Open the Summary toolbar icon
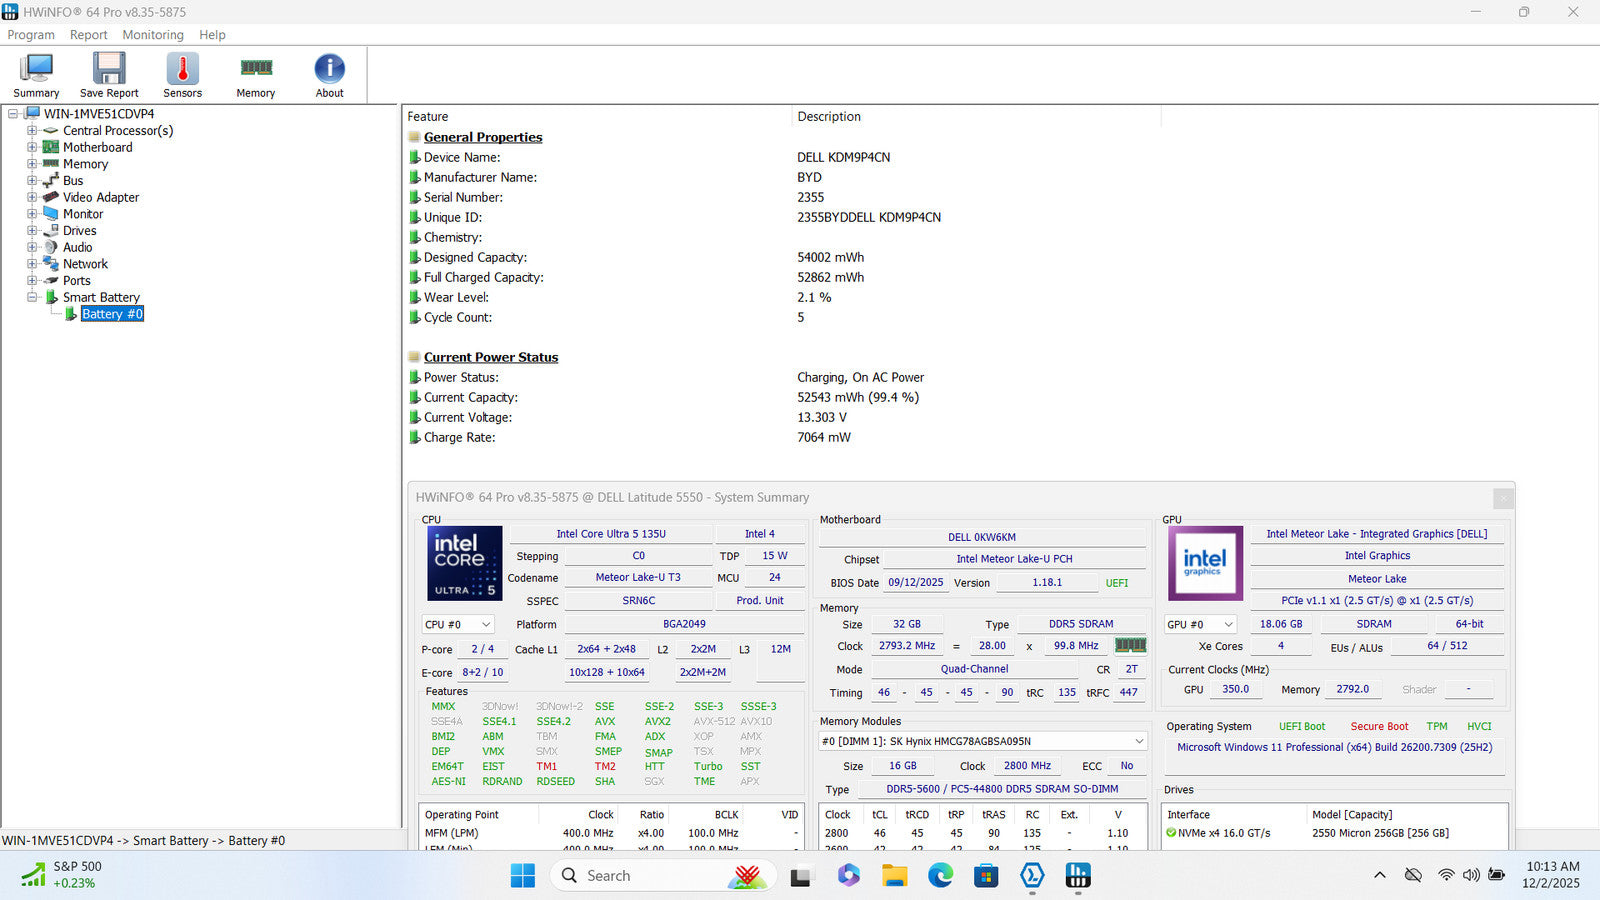This screenshot has height=900, width=1600. pos(36,70)
